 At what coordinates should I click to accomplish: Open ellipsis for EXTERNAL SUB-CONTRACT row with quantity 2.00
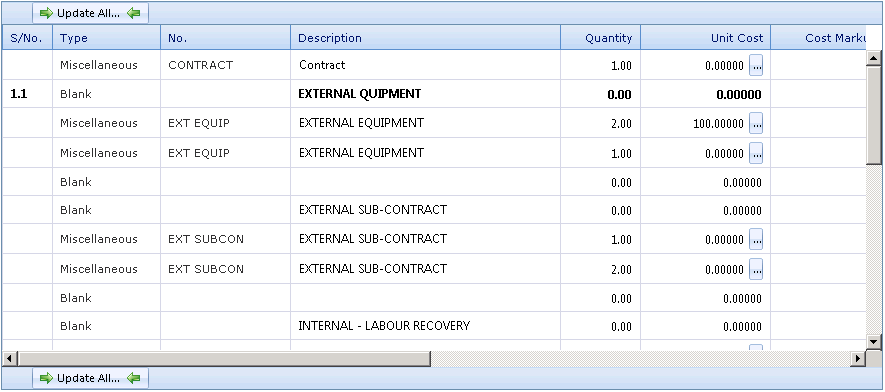click(756, 270)
